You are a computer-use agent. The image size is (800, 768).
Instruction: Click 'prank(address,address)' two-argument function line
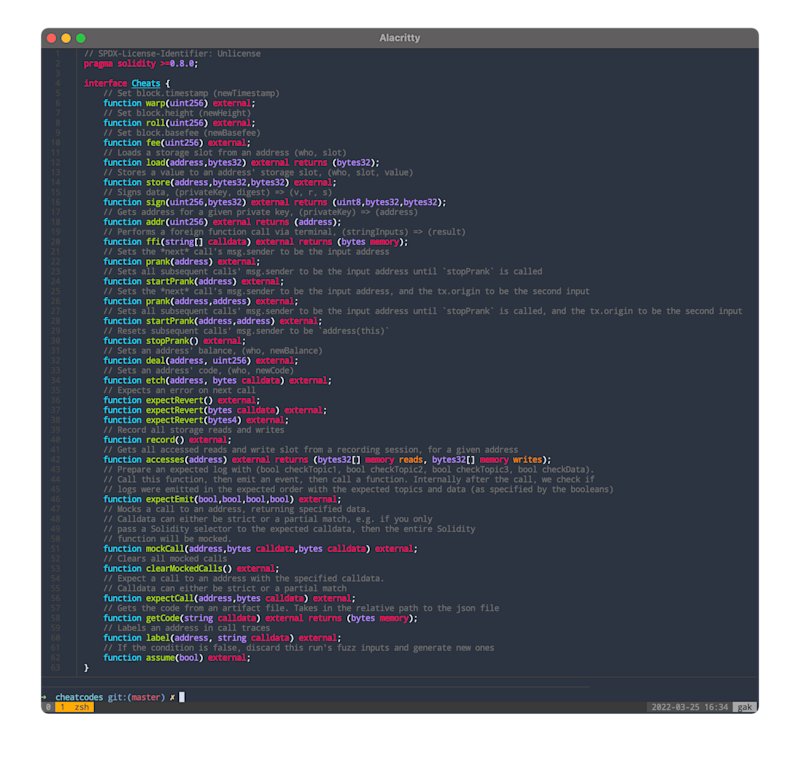pyautogui.click(x=201, y=301)
